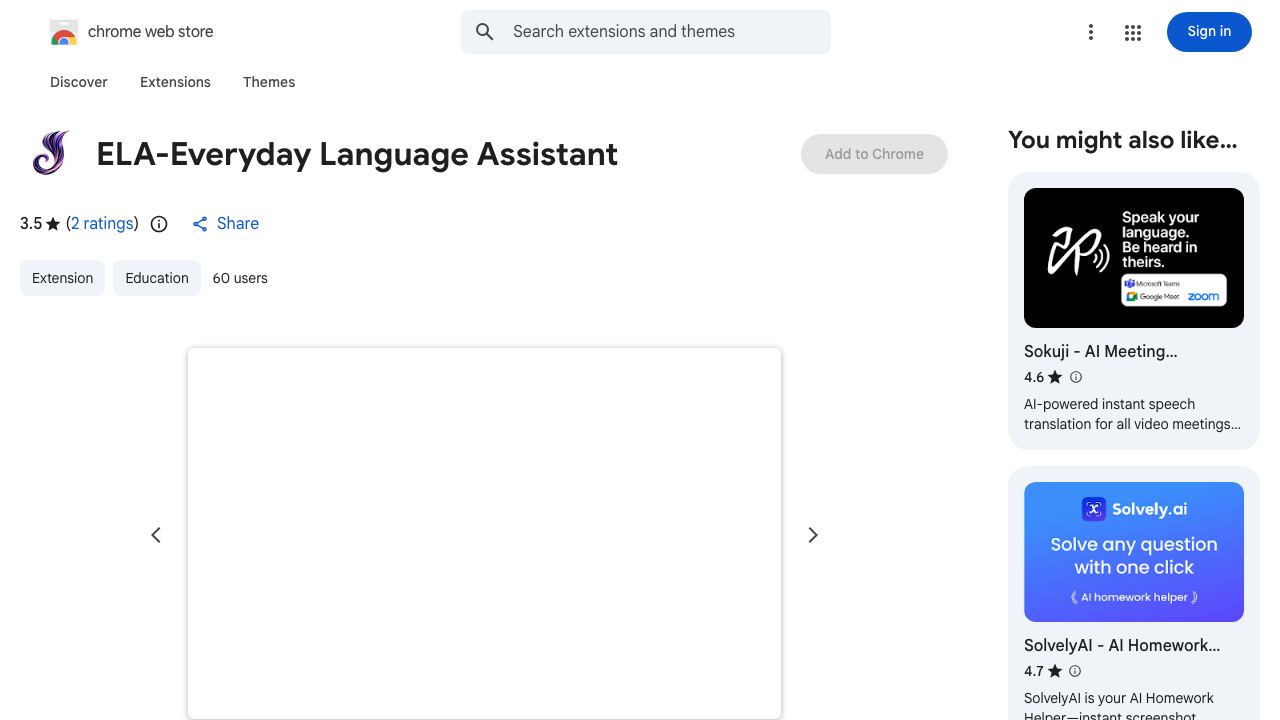The width and height of the screenshot is (1280, 720).
Task: Click info icon next to SolvelyAI 4.7 rating
Action: (1076, 671)
